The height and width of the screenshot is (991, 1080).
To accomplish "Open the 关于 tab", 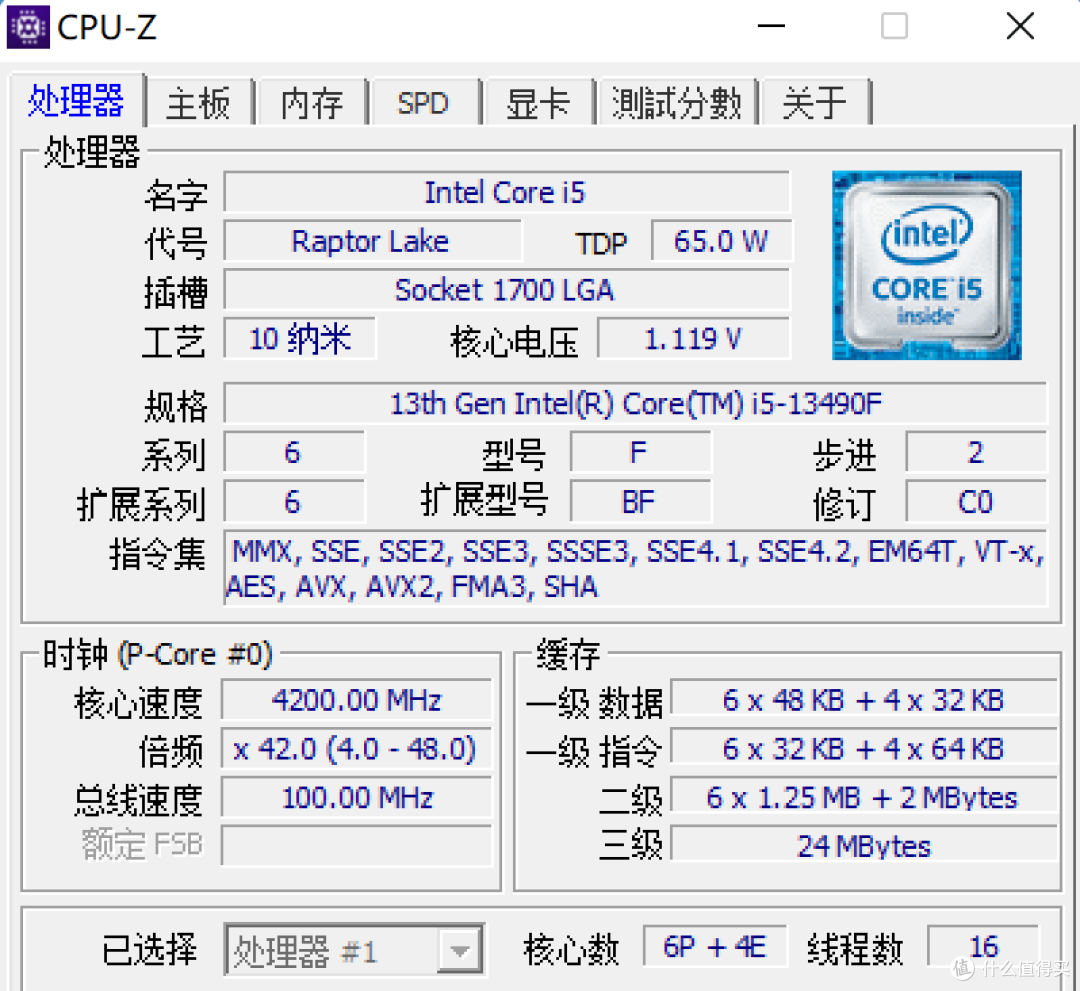I will click(x=816, y=102).
